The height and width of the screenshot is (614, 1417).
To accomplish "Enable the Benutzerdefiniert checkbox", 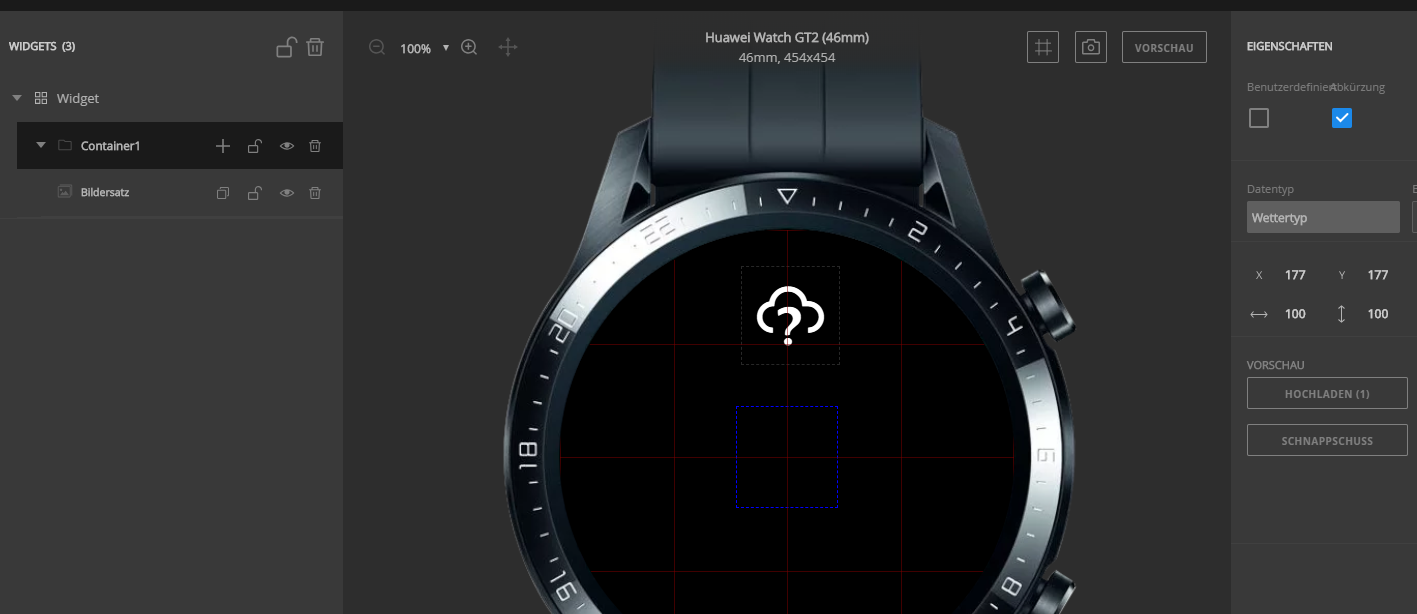I will click(x=1259, y=118).
